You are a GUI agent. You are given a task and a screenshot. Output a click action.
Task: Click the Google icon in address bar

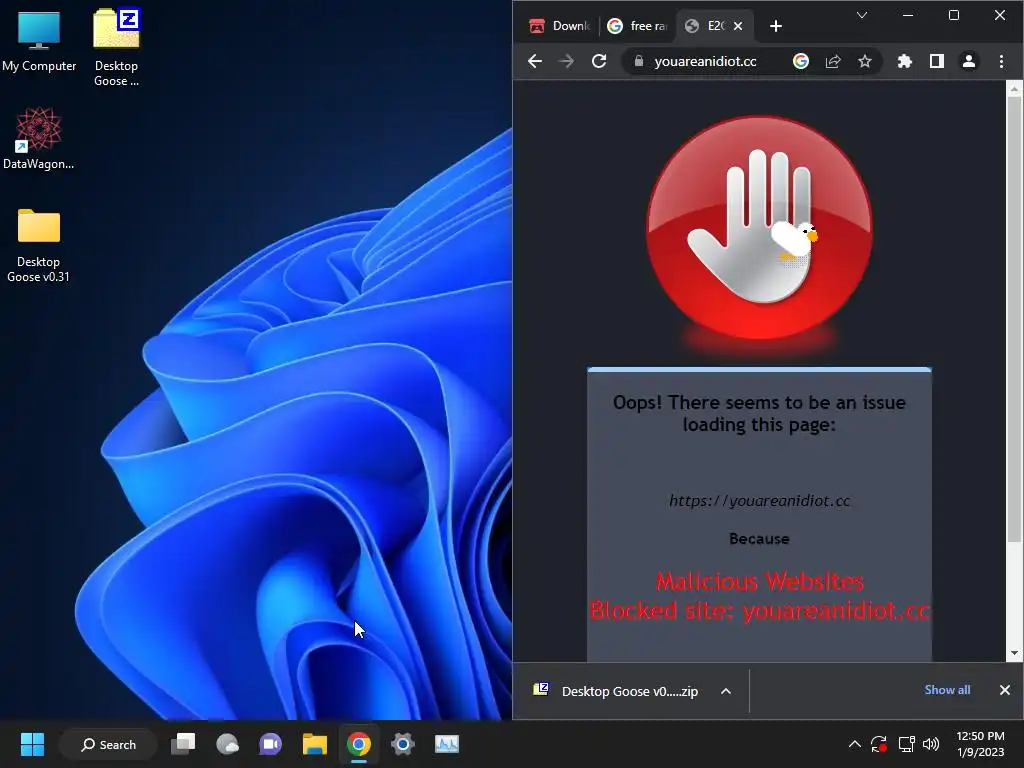pyautogui.click(x=801, y=61)
